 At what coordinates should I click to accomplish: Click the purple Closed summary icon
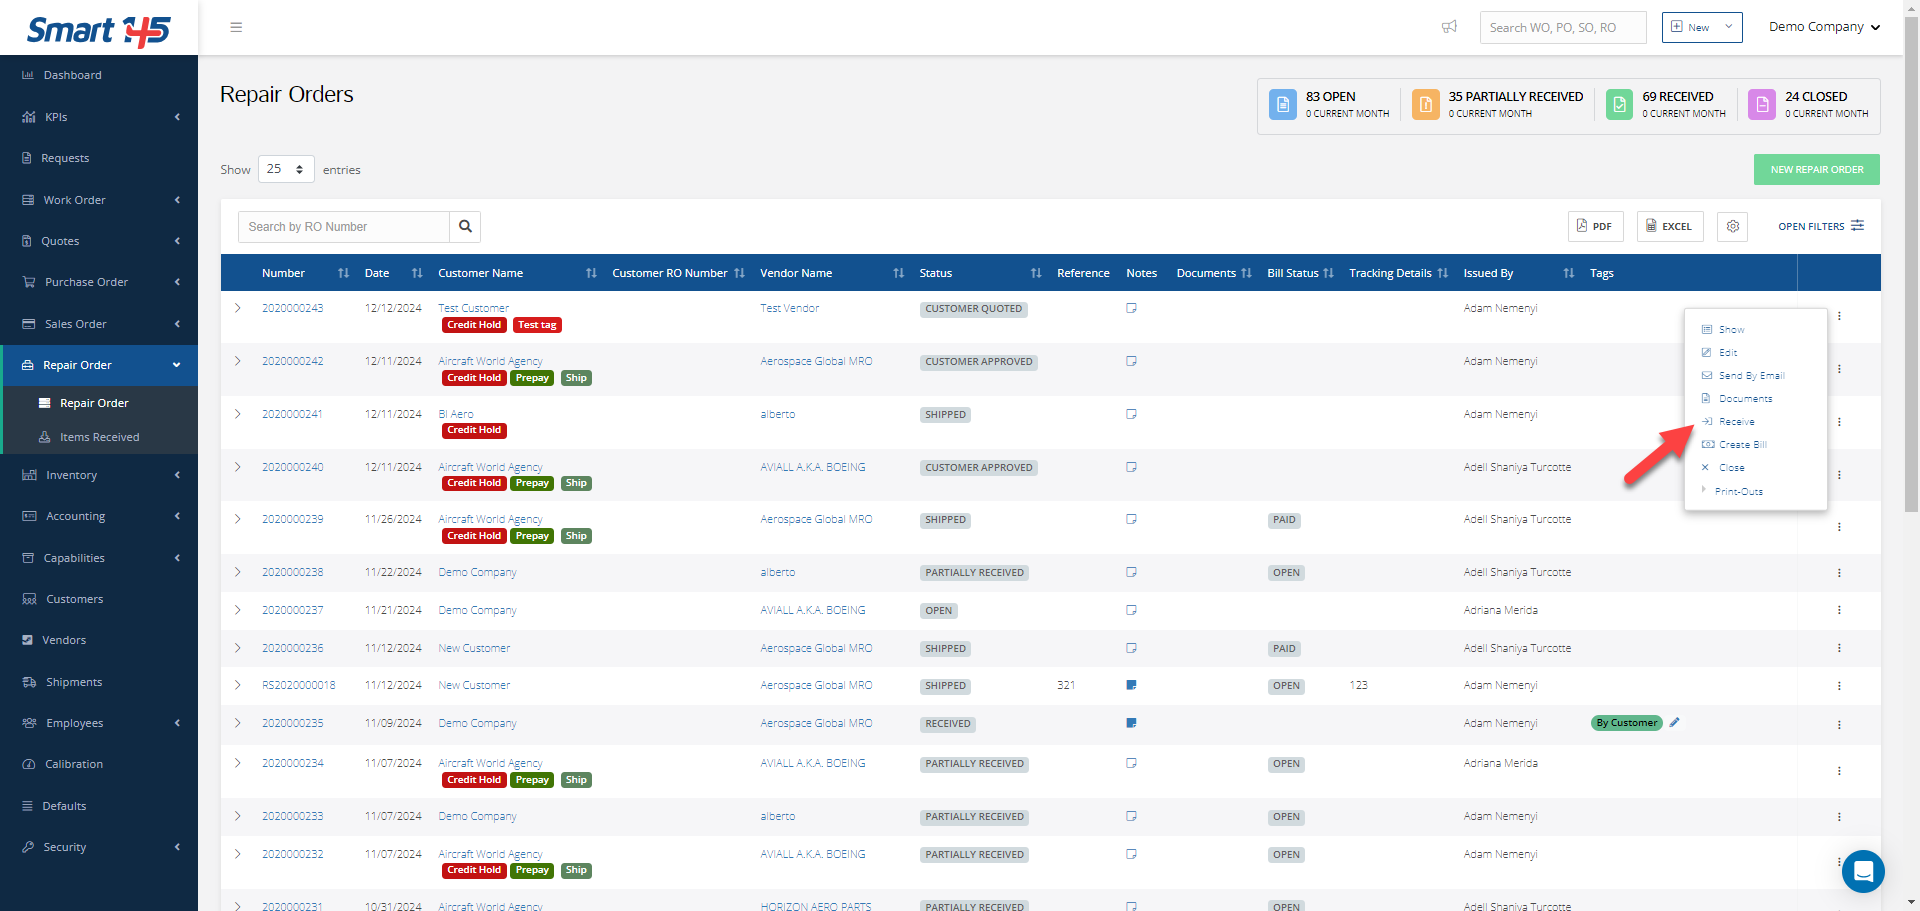pyautogui.click(x=1762, y=105)
